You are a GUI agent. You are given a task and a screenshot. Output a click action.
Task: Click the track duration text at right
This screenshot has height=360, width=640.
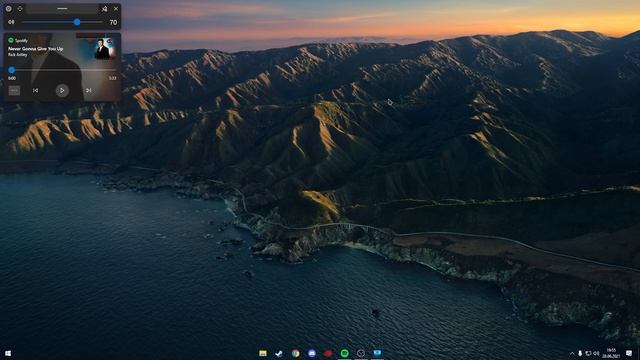(x=113, y=78)
